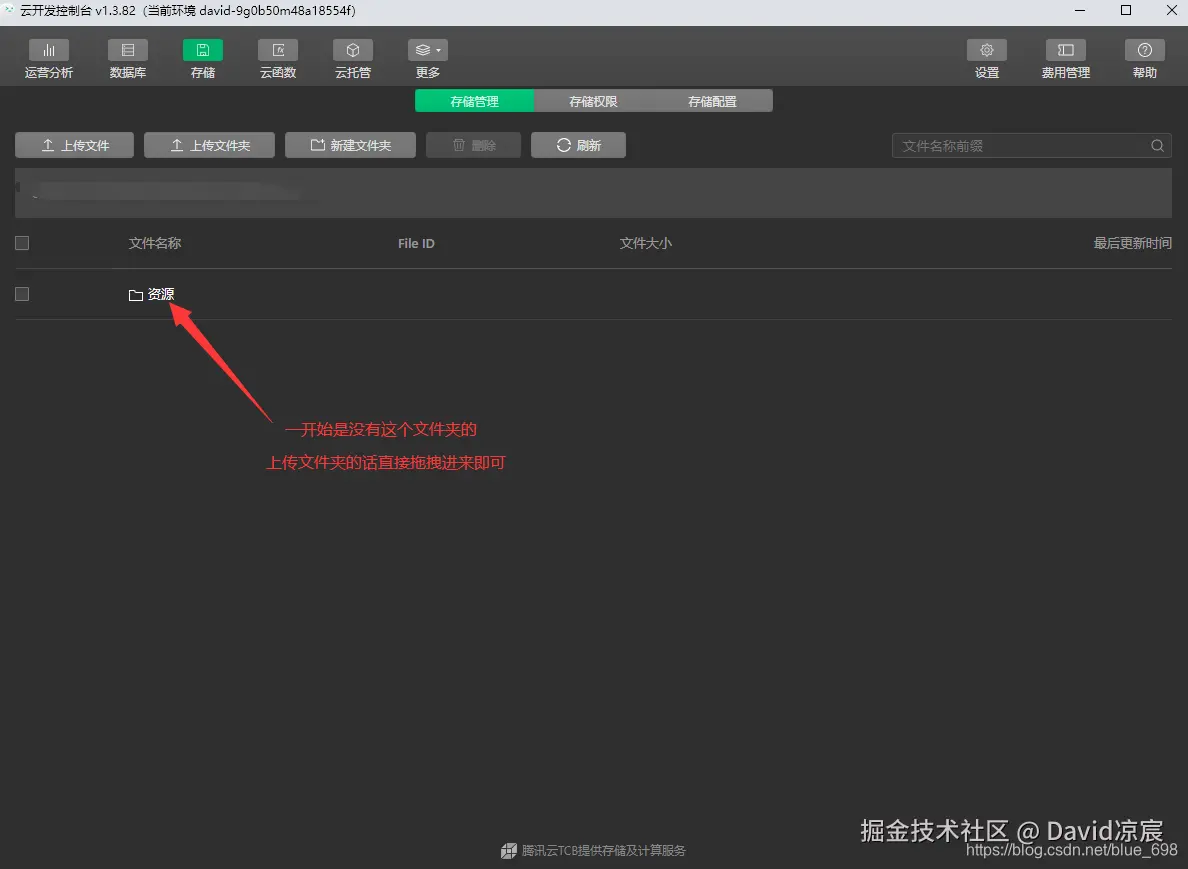This screenshot has width=1188, height=869.
Task: Open the 运营分析 panel
Action: click(x=48, y=57)
